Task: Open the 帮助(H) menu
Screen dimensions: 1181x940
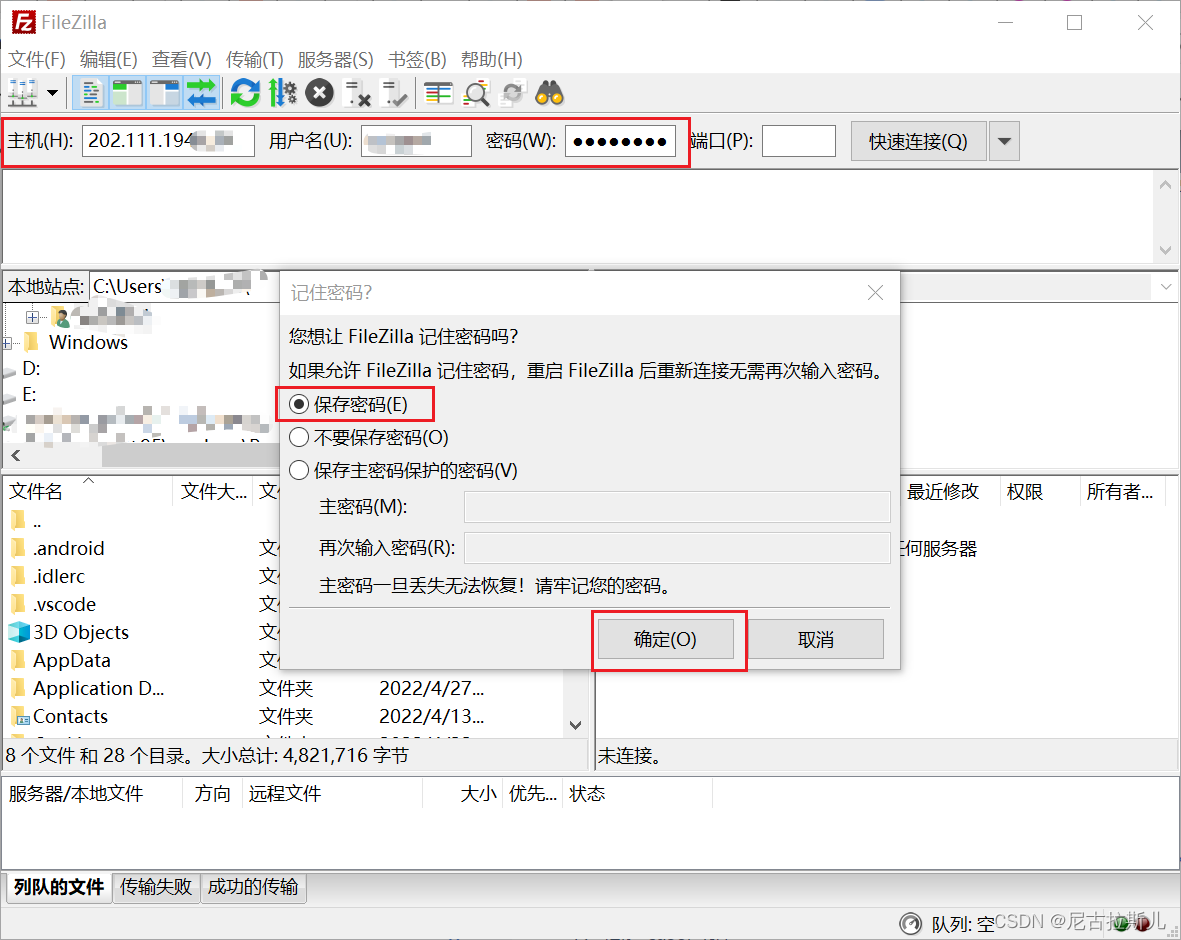Action: 492,60
